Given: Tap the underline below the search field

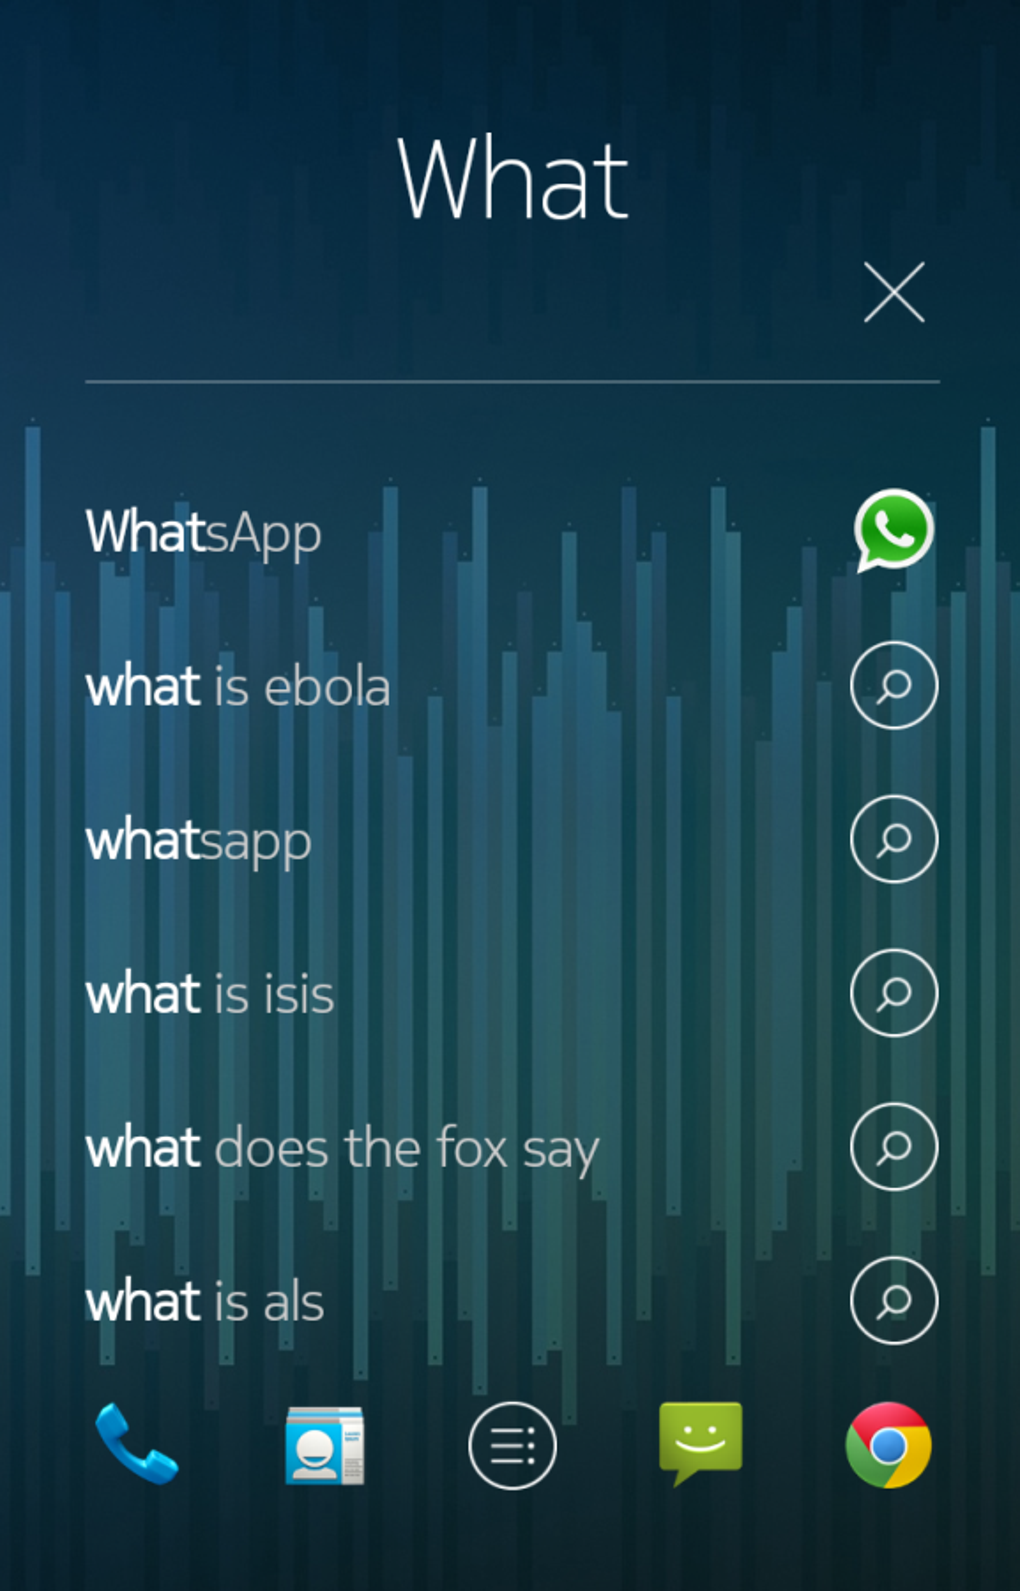Looking at the screenshot, I should 512,382.
